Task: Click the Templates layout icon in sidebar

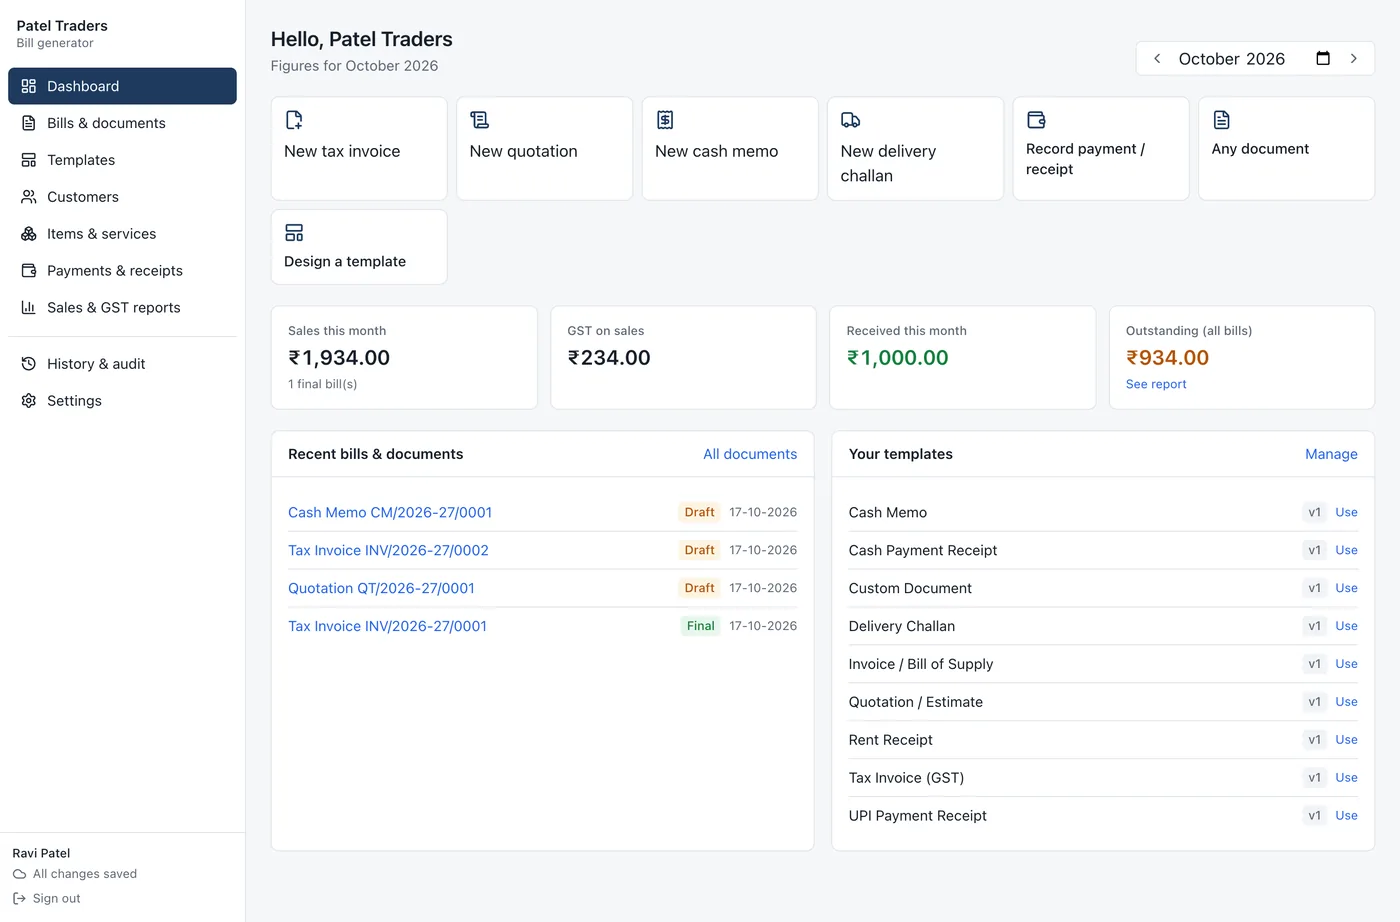Action: coord(29,160)
